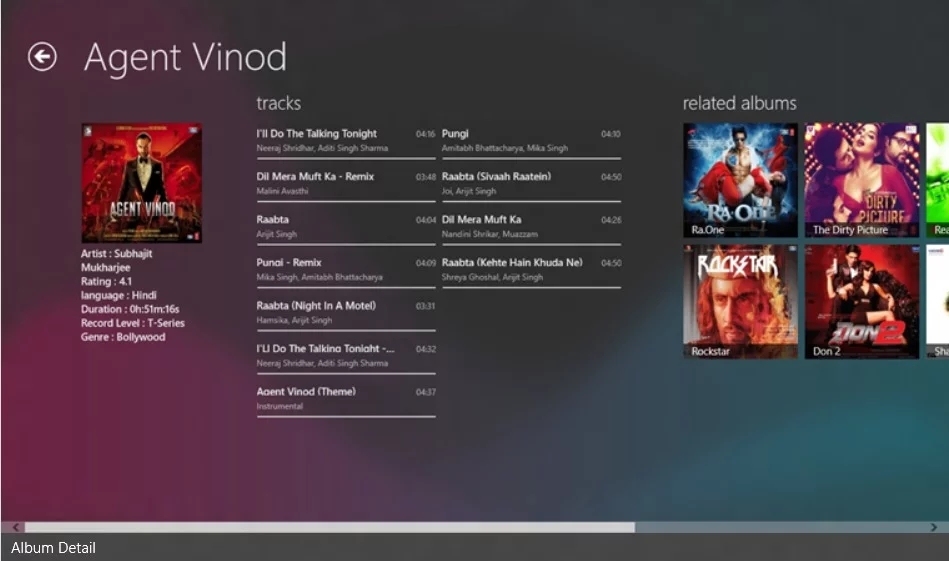The height and width of the screenshot is (561, 949).
Task: Open The Dirty Picture related album
Action: coord(862,180)
